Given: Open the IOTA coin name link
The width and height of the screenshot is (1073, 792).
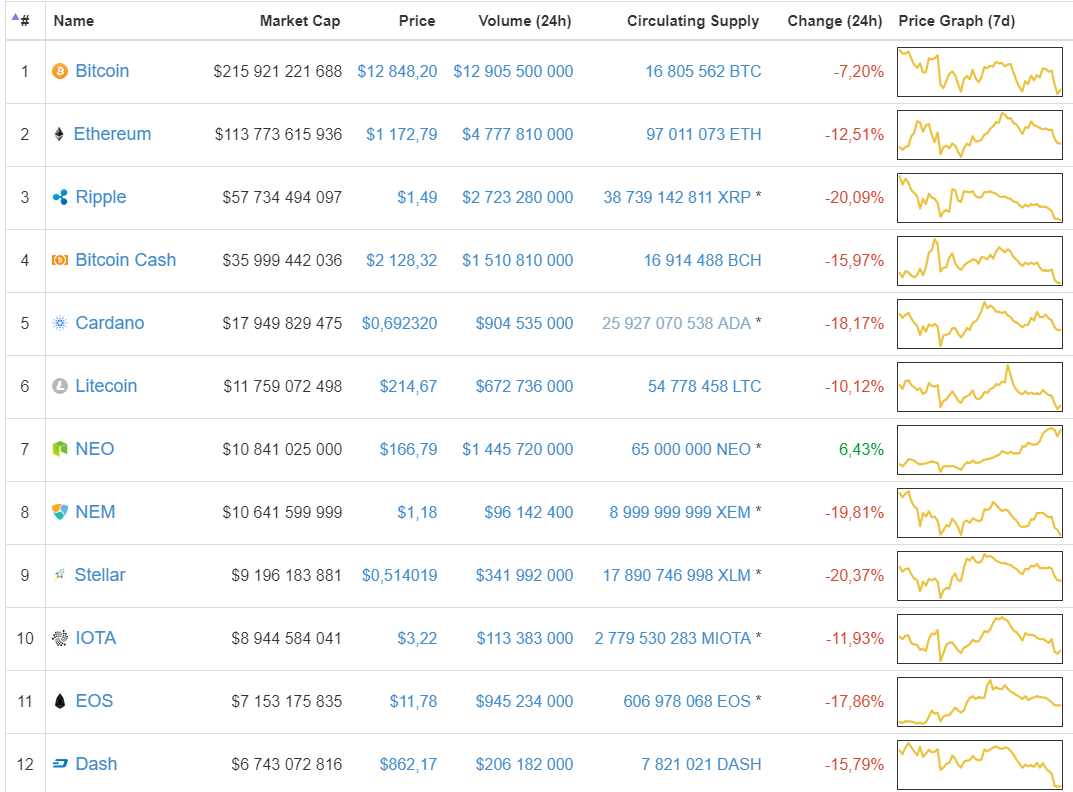Looking at the screenshot, I should [96, 638].
